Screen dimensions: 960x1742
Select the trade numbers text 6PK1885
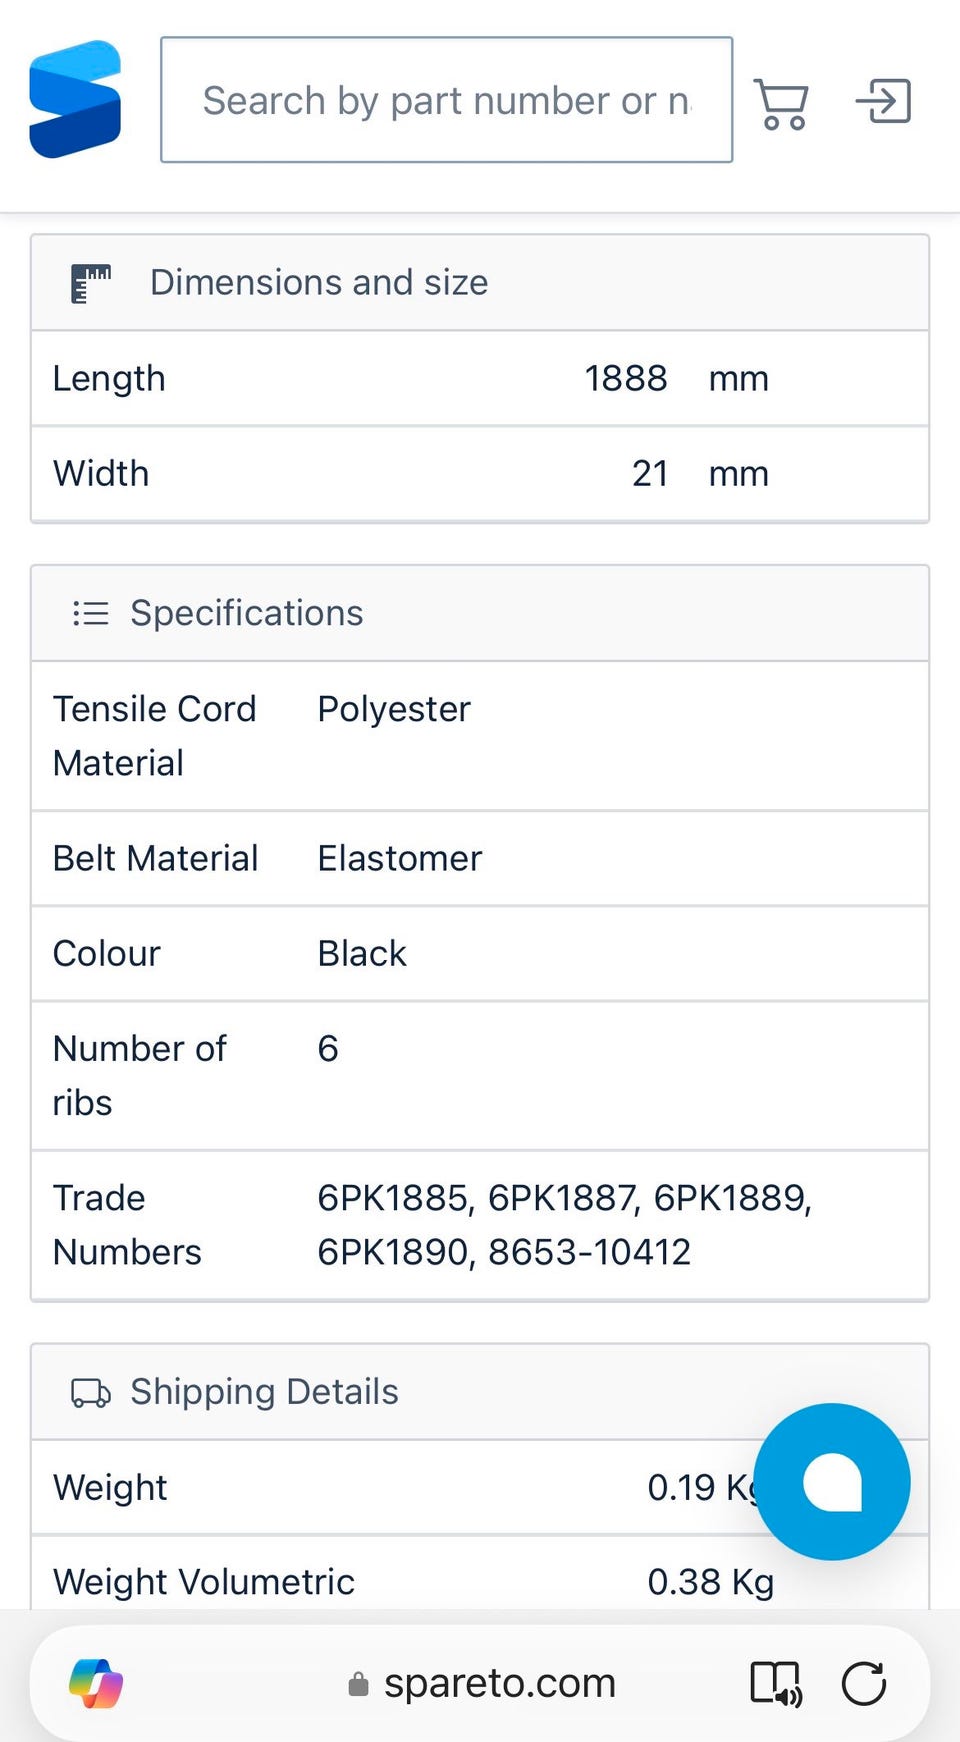coord(394,1198)
